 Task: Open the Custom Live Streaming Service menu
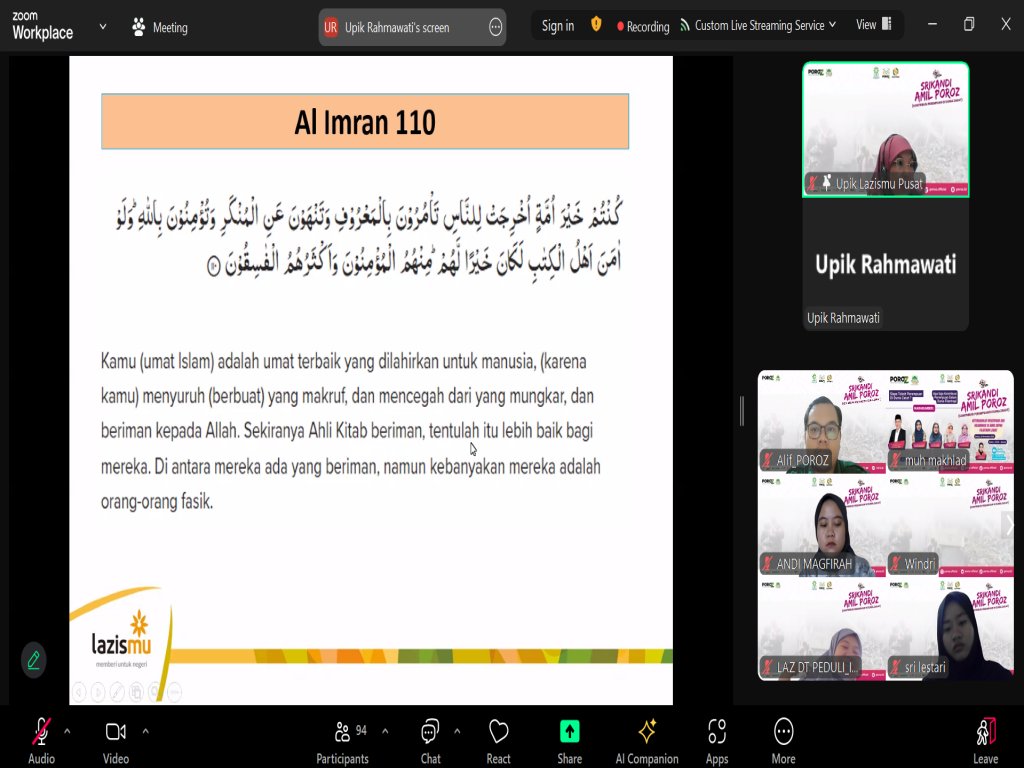click(758, 26)
